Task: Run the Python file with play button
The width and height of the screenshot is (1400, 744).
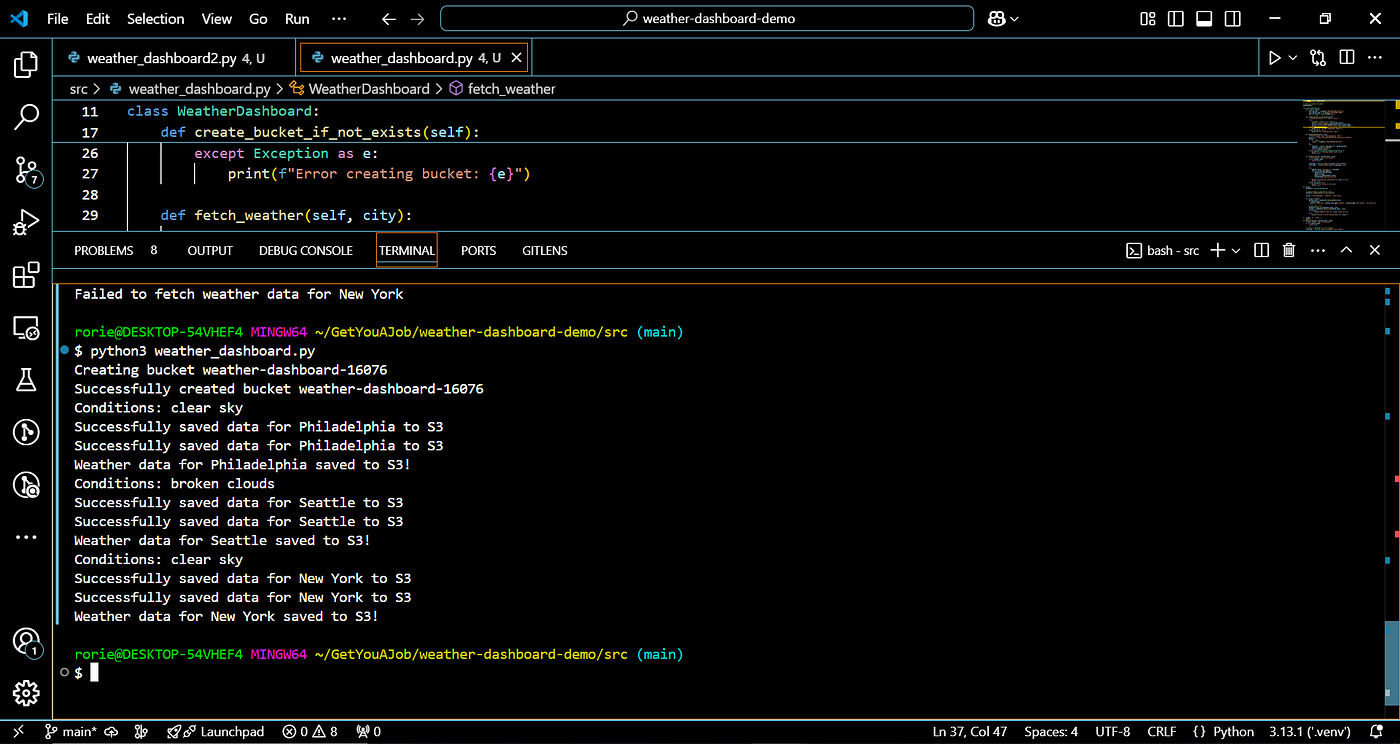Action: pos(1274,58)
